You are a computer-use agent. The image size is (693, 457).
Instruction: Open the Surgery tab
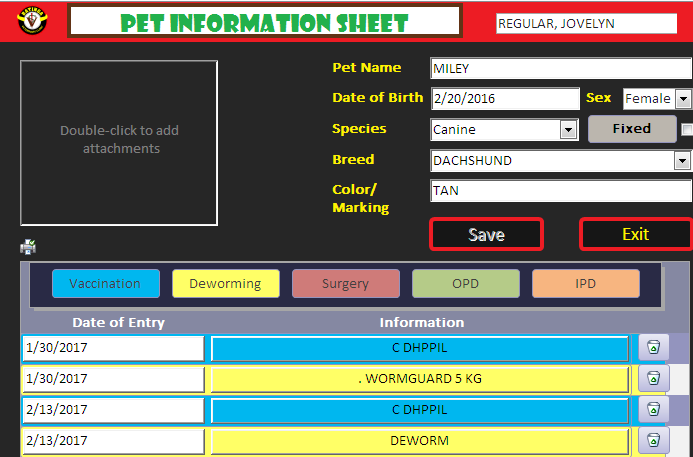pyautogui.click(x=345, y=283)
